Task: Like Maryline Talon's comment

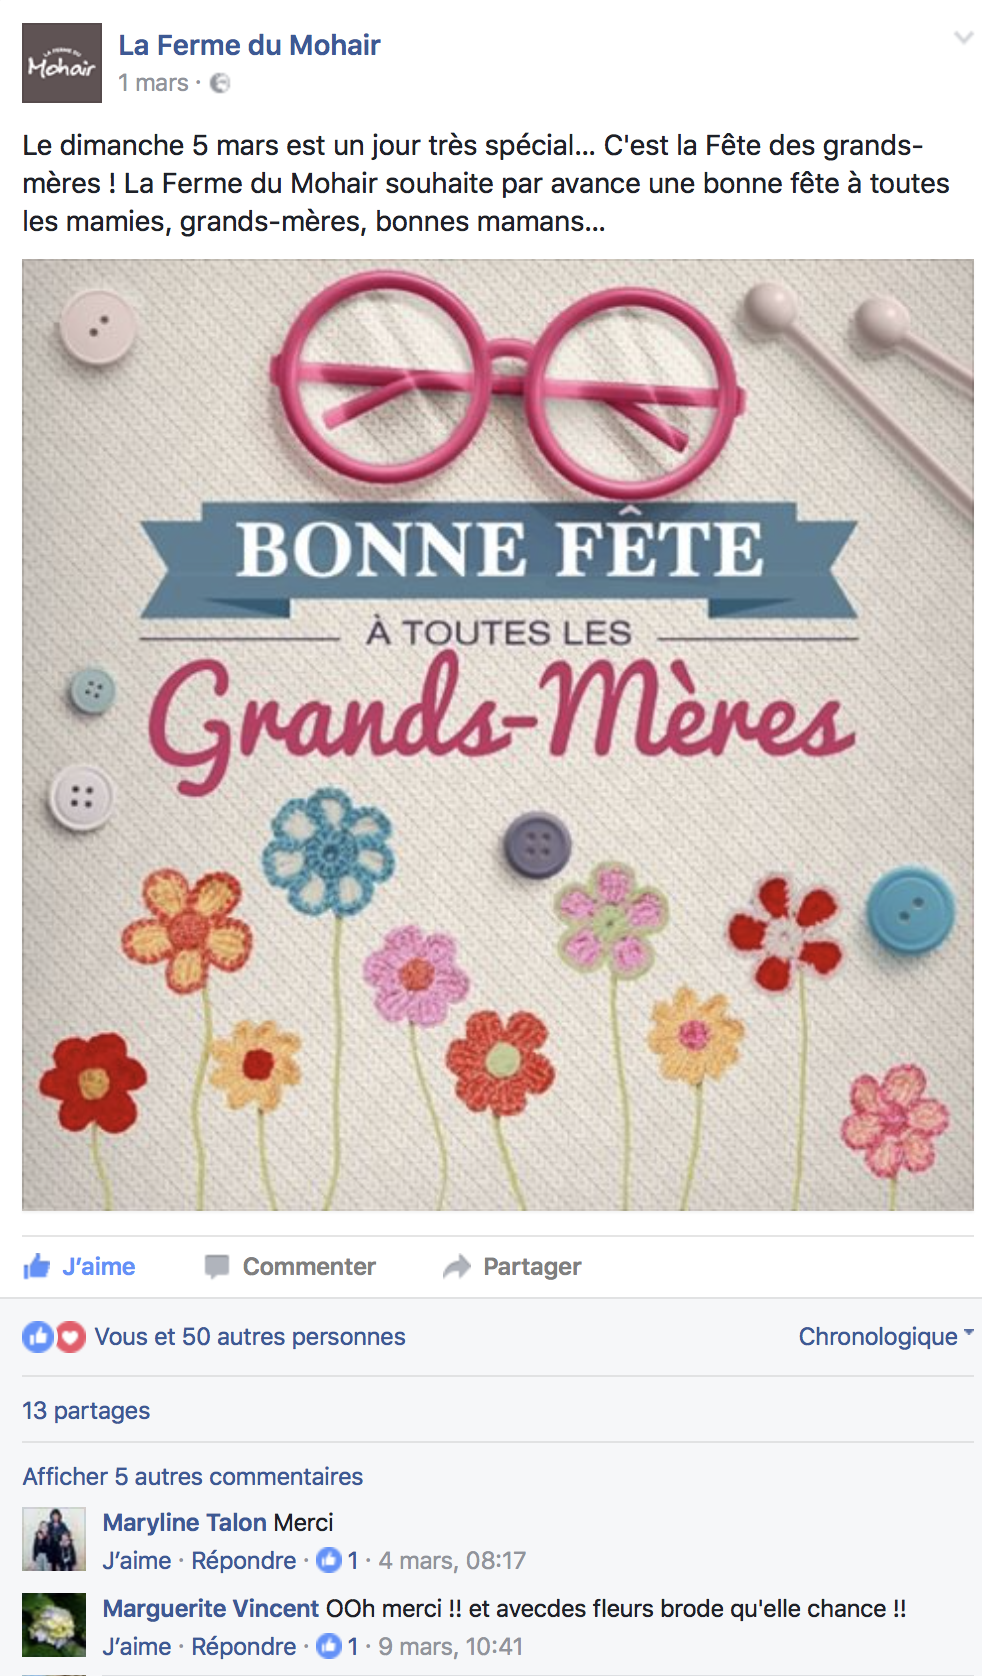Action: tap(137, 1561)
